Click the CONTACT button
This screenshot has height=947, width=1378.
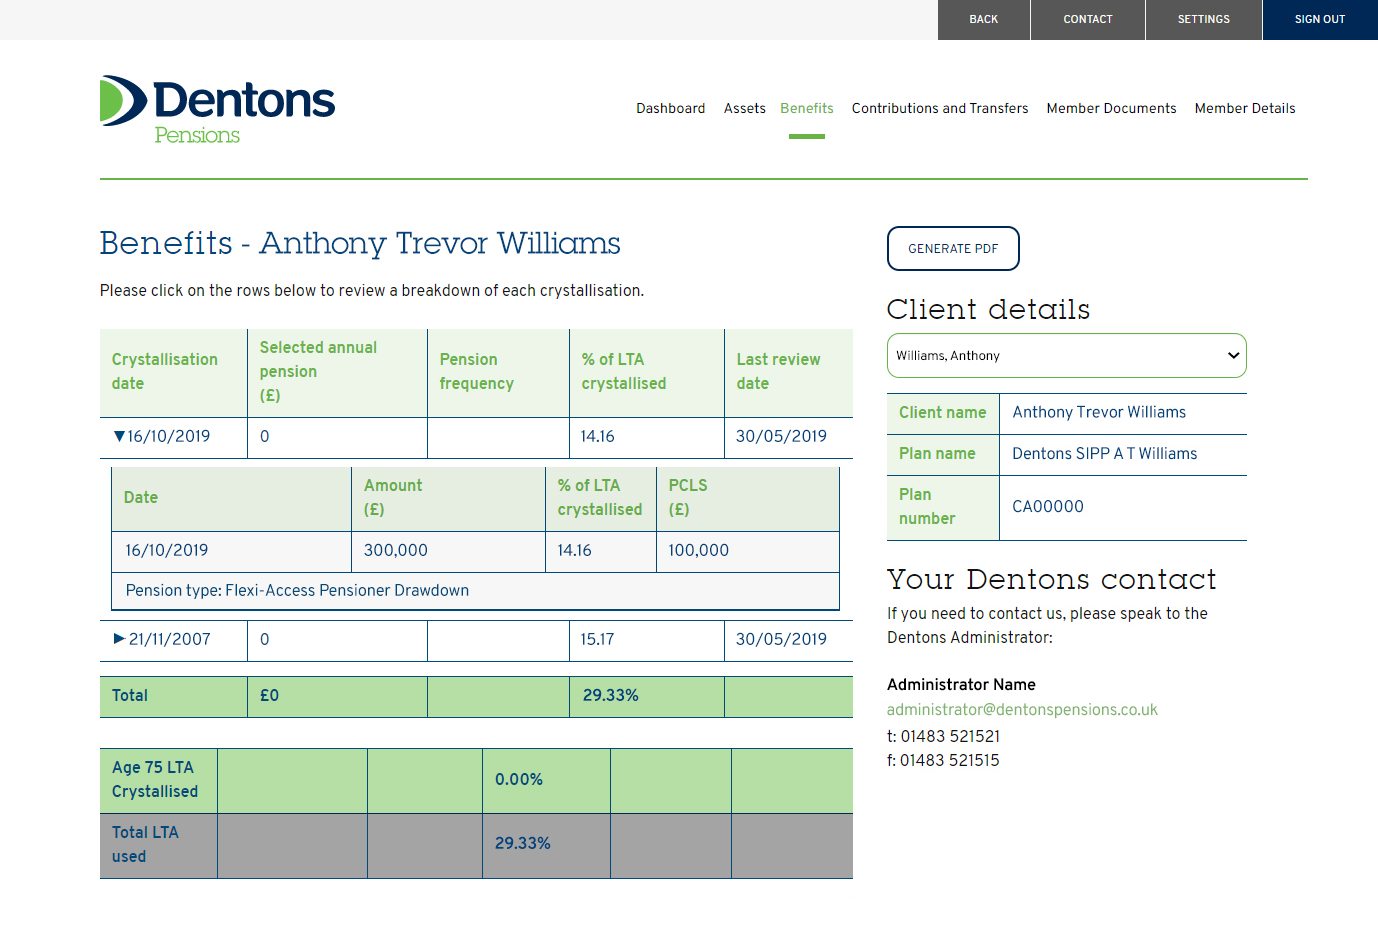(x=1088, y=20)
